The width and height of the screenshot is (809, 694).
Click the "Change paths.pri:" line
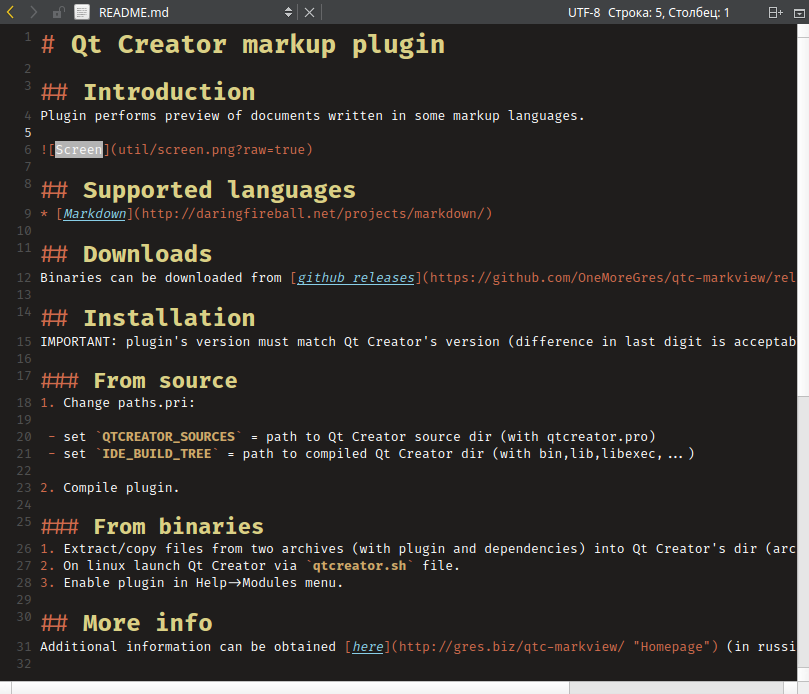coord(129,402)
